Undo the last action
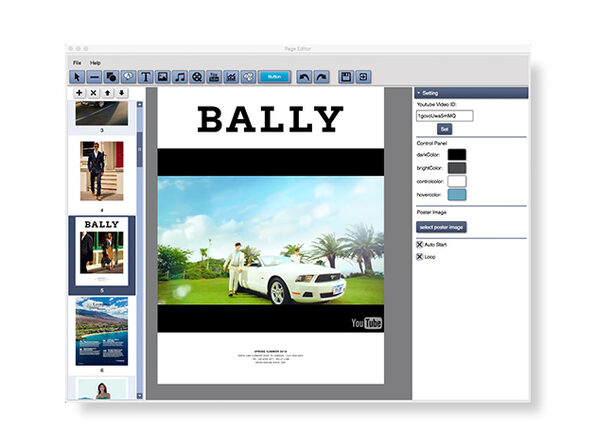The image size is (596, 447). pyautogui.click(x=304, y=77)
